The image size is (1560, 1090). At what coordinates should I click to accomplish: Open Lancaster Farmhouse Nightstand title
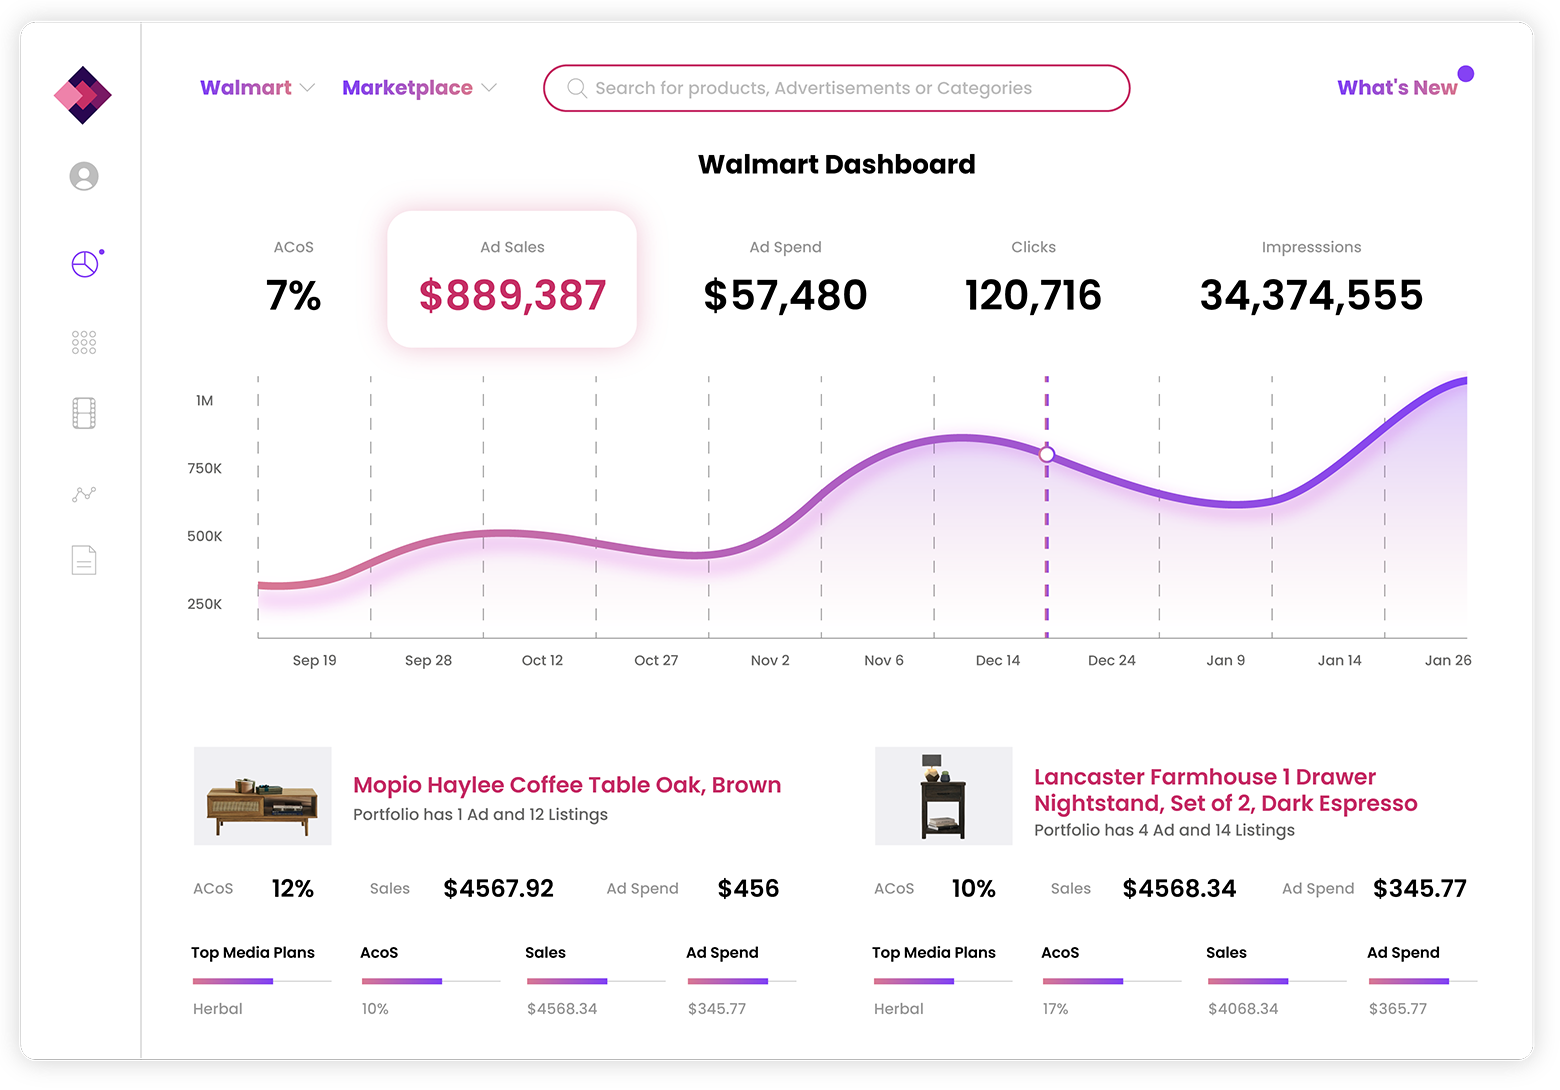click(x=1225, y=790)
